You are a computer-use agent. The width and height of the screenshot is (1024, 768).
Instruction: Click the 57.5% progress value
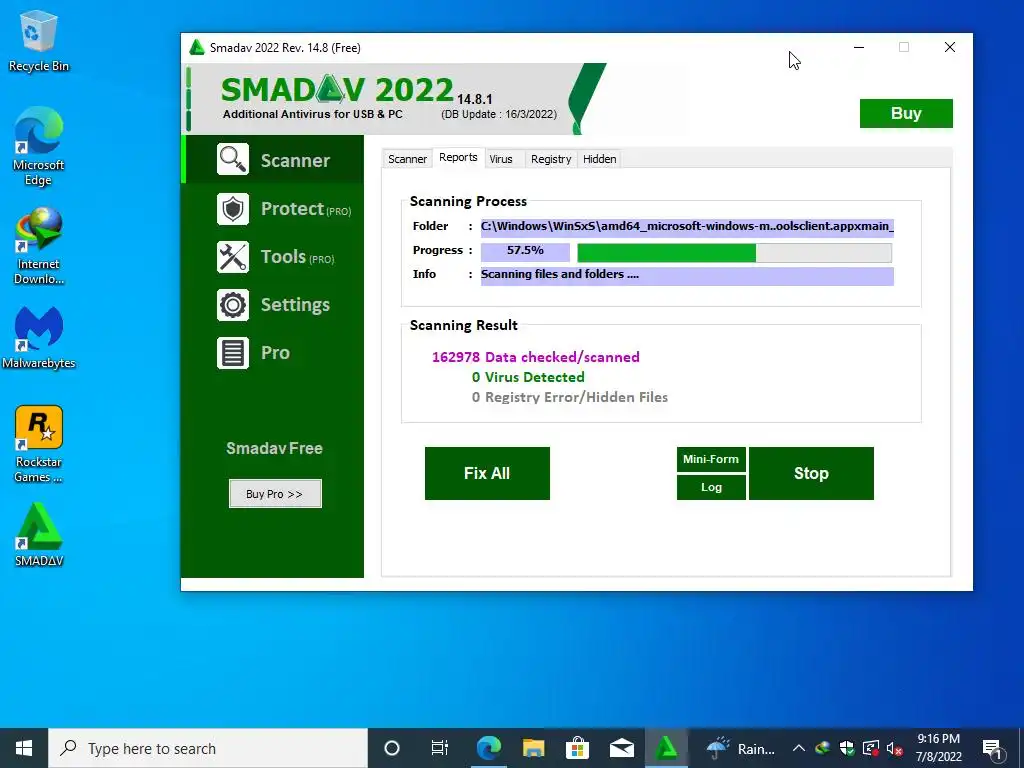coord(525,251)
